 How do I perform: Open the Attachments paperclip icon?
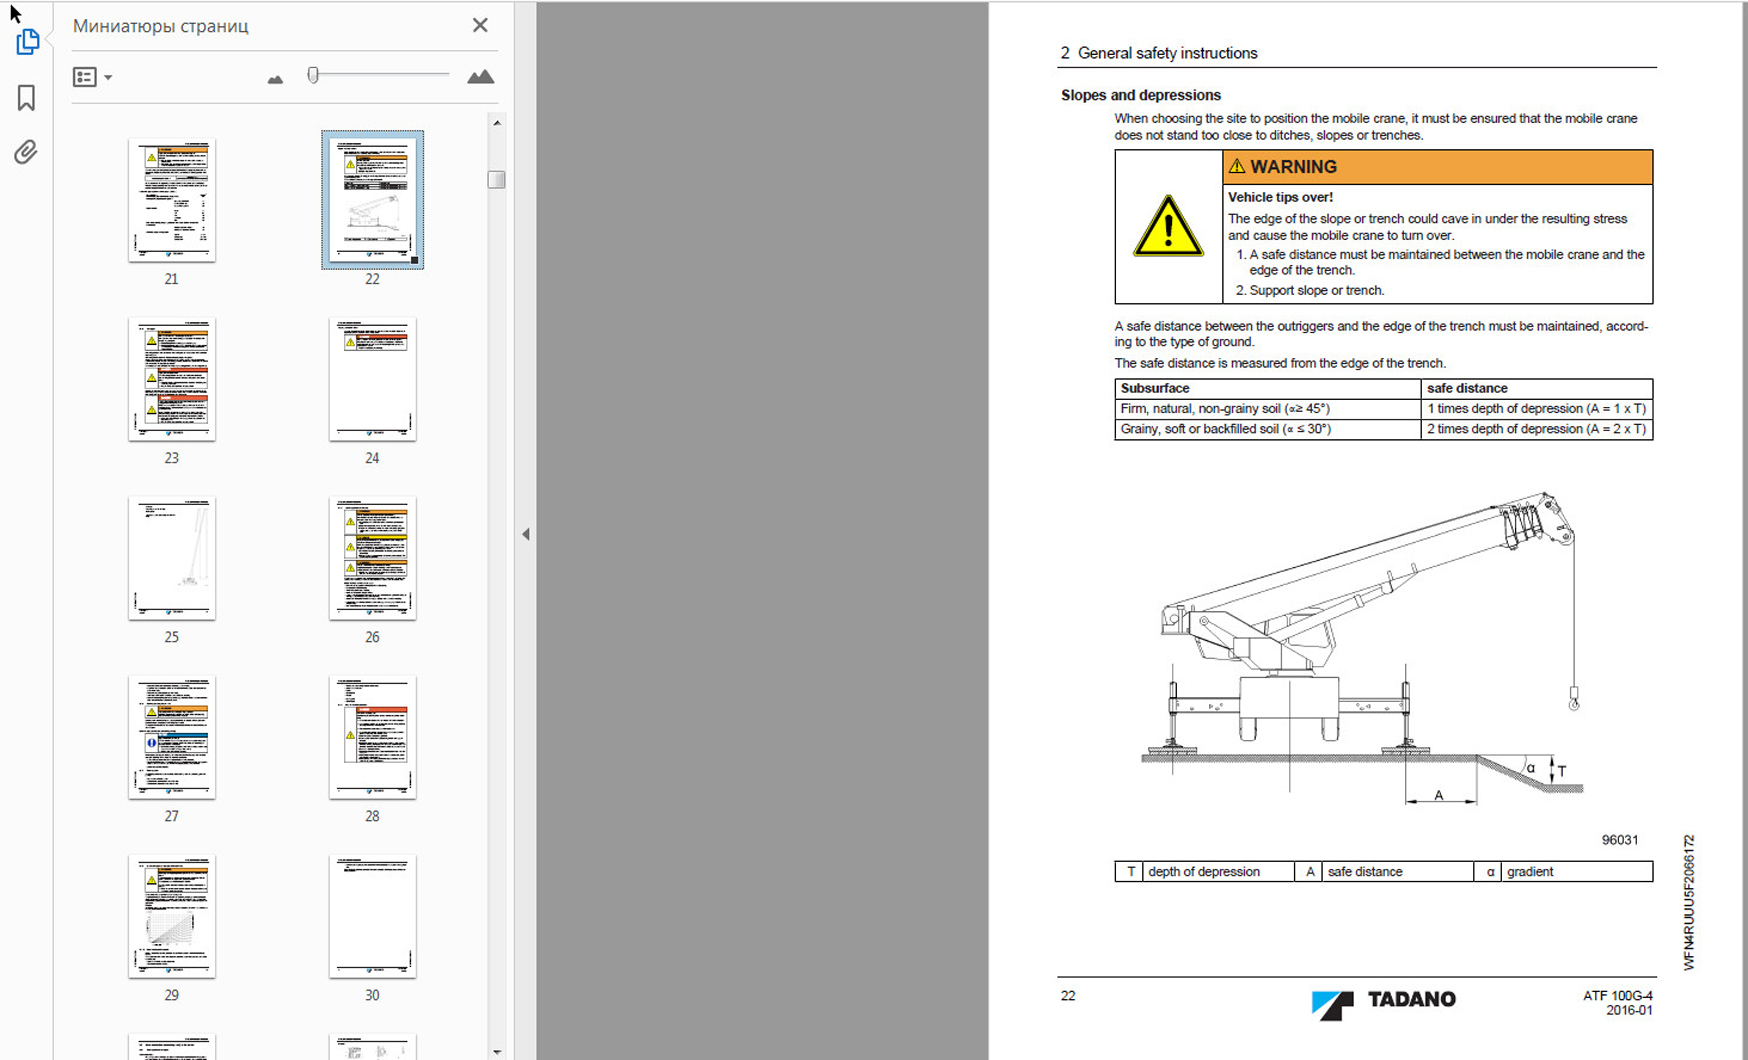pyautogui.click(x=26, y=152)
